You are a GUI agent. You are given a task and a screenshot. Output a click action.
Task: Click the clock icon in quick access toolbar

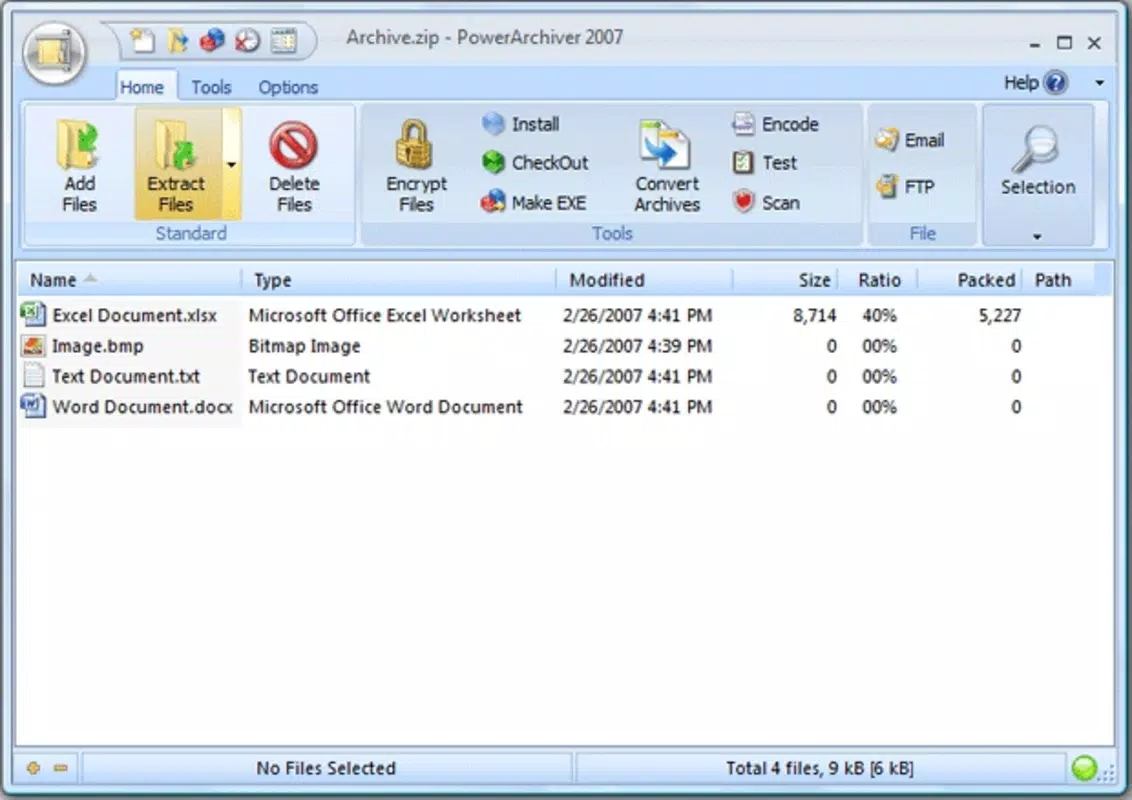(248, 40)
